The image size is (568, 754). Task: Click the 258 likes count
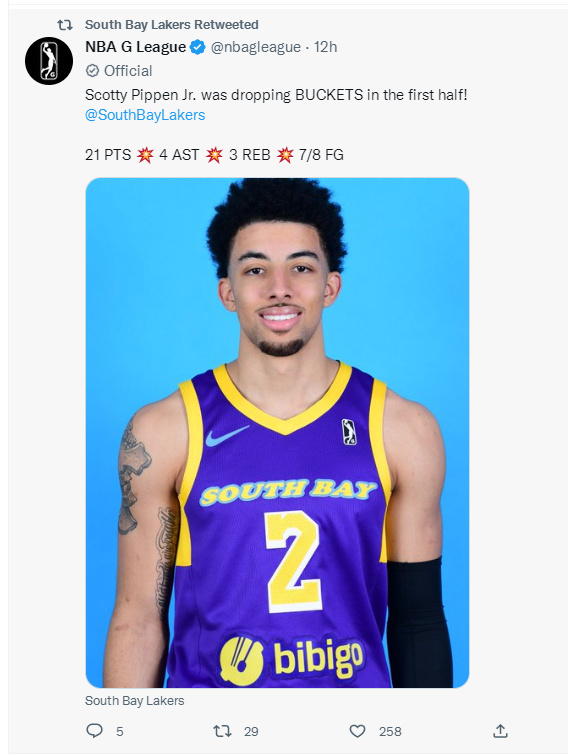pos(390,731)
